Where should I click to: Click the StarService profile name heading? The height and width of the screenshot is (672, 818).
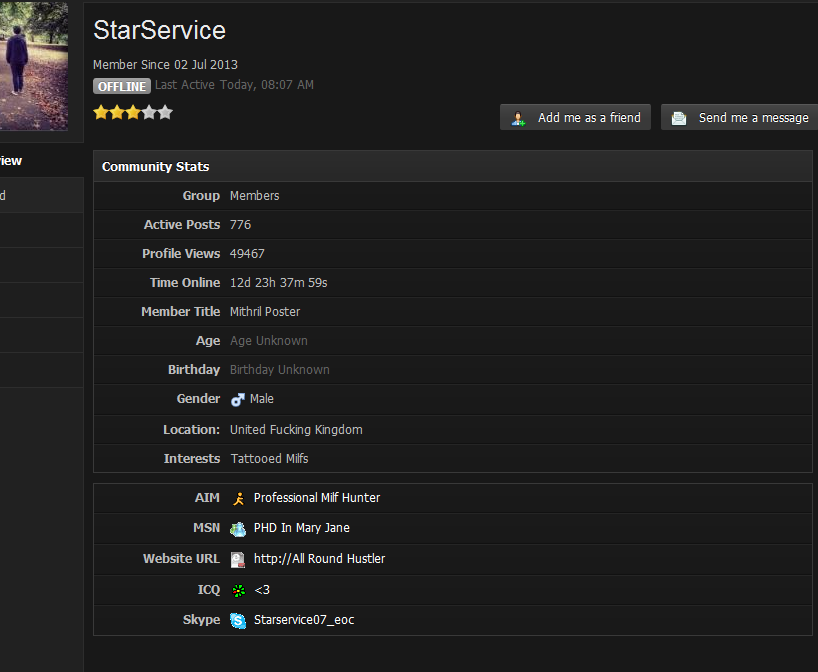(x=159, y=30)
